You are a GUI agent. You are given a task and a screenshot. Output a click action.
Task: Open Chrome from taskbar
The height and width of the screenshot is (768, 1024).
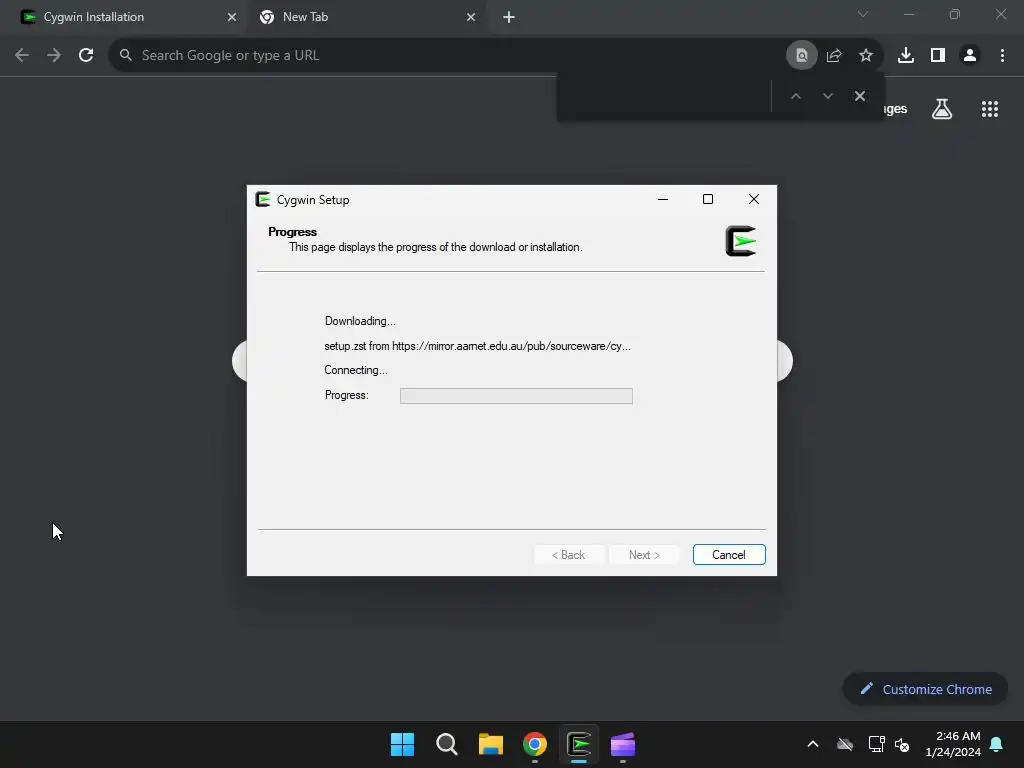pos(535,744)
